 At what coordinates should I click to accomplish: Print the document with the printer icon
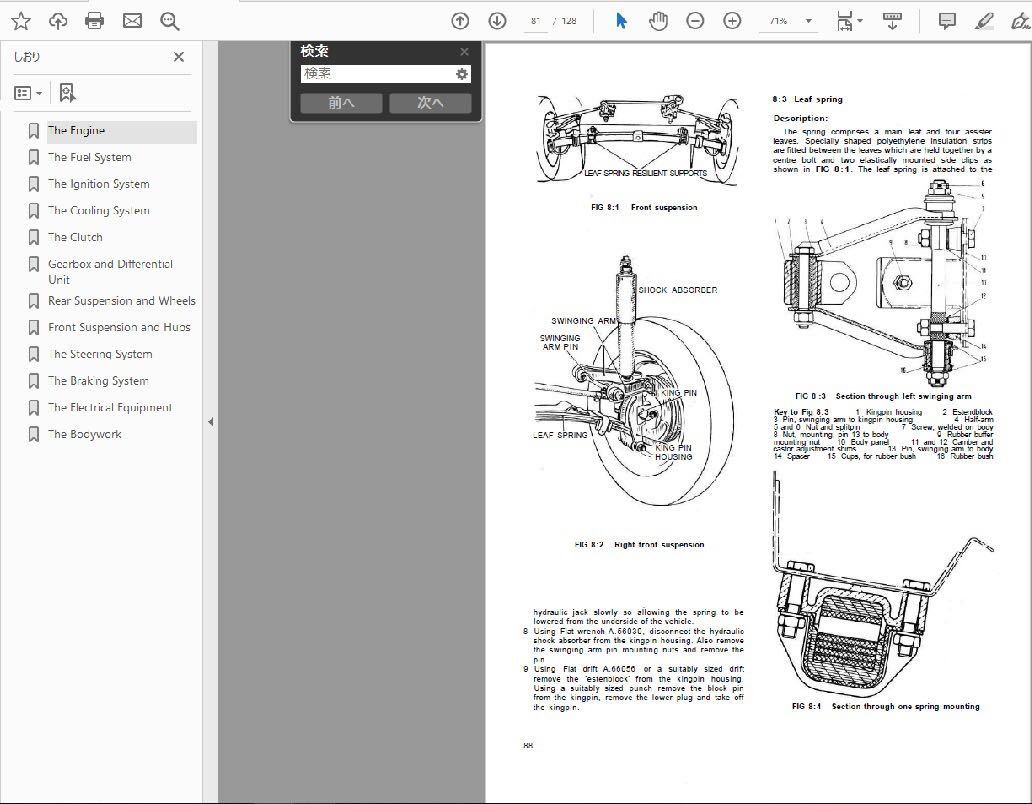(95, 21)
